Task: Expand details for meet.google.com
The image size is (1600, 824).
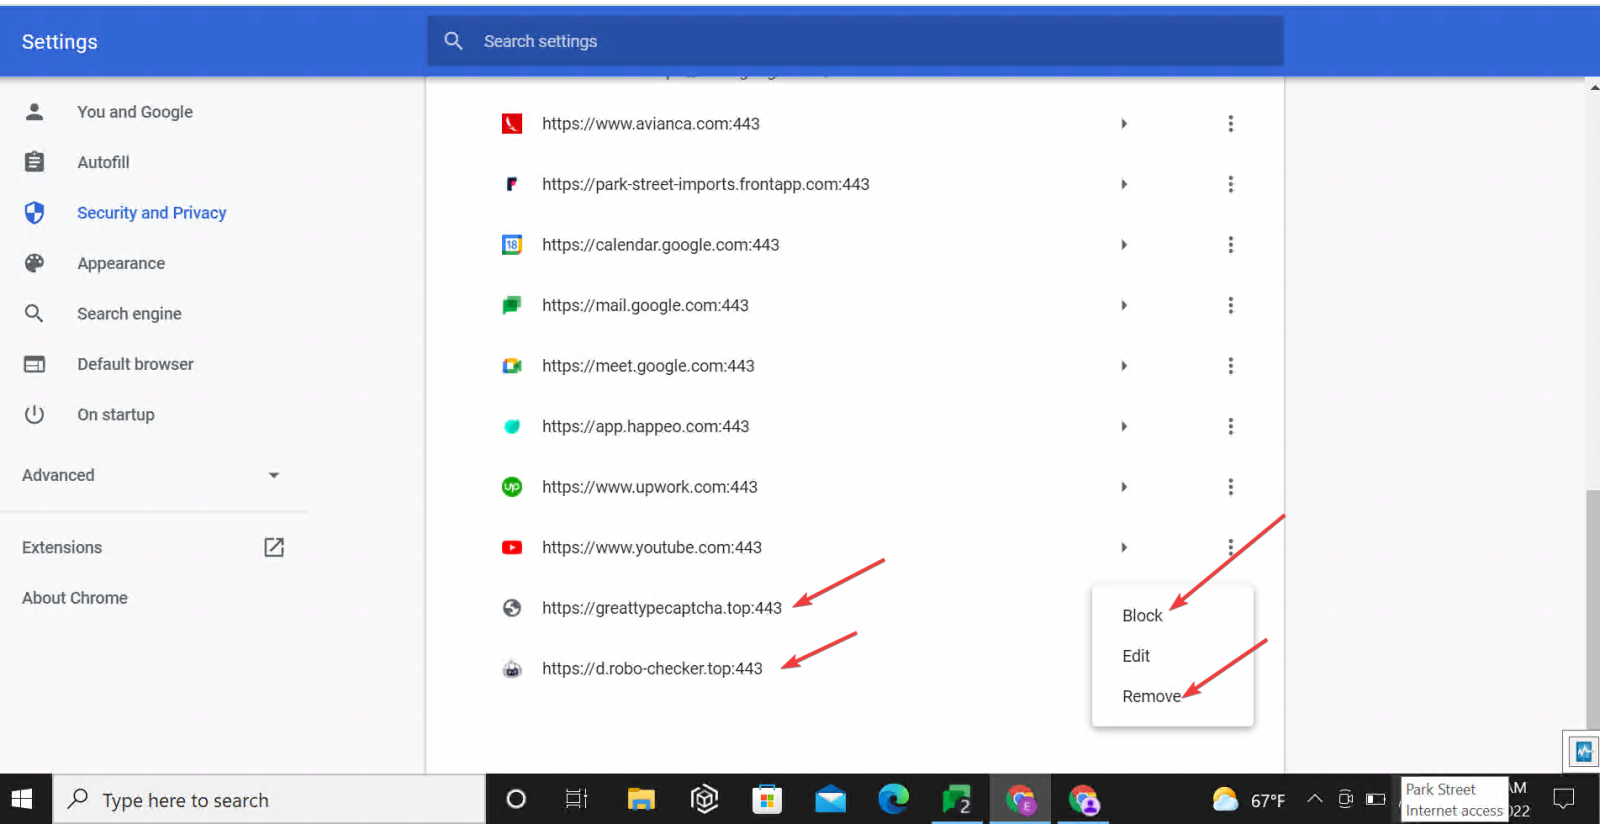Action: tap(1124, 366)
